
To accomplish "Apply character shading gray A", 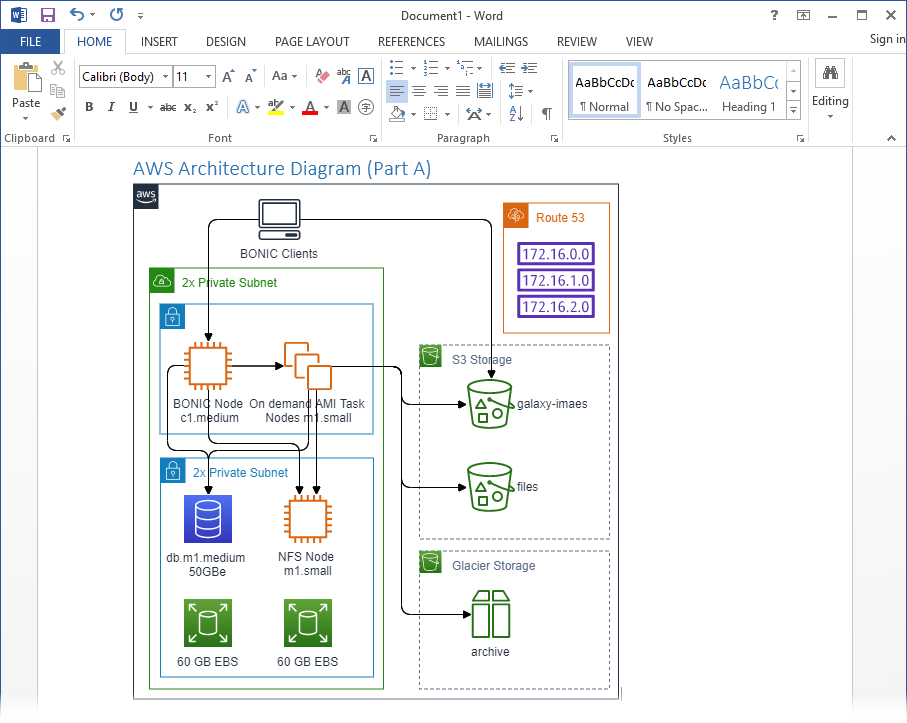I will coord(344,107).
